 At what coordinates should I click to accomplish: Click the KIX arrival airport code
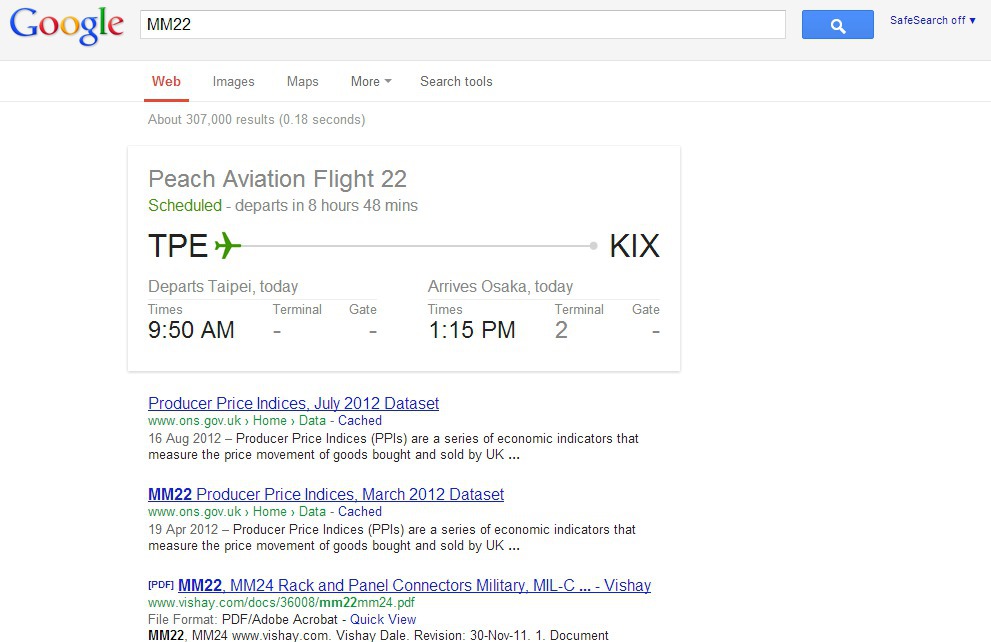pyautogui.click(x=634, y=246)
